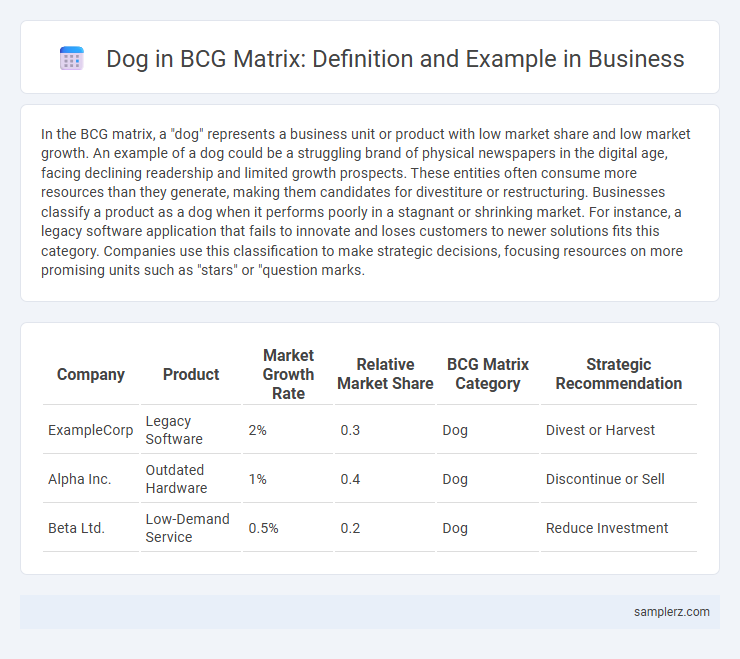
Task: Click the 'Outdated Hardware' product cell
Action: 191,479
